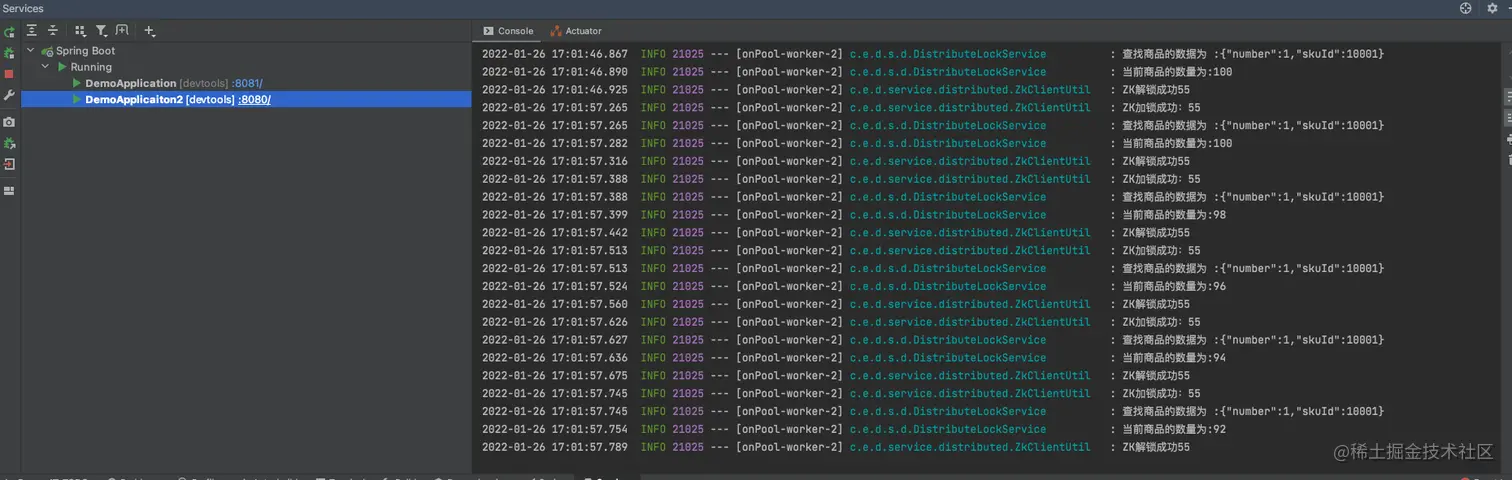Open the Add Service plus dropdown
Screen dimensions: 1512x480
click(x=150, y=31)
